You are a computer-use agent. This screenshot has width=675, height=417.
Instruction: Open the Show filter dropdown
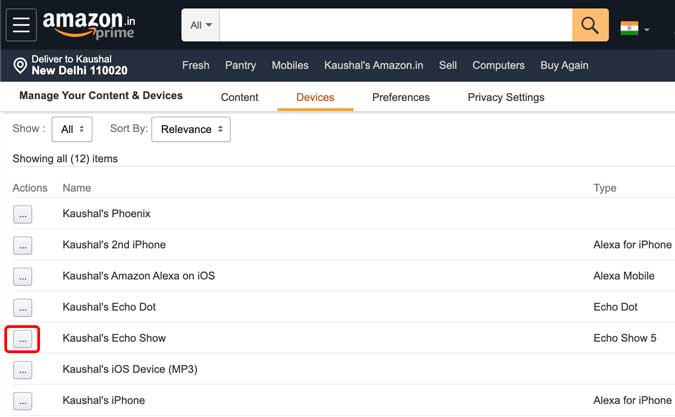point(73,129)
